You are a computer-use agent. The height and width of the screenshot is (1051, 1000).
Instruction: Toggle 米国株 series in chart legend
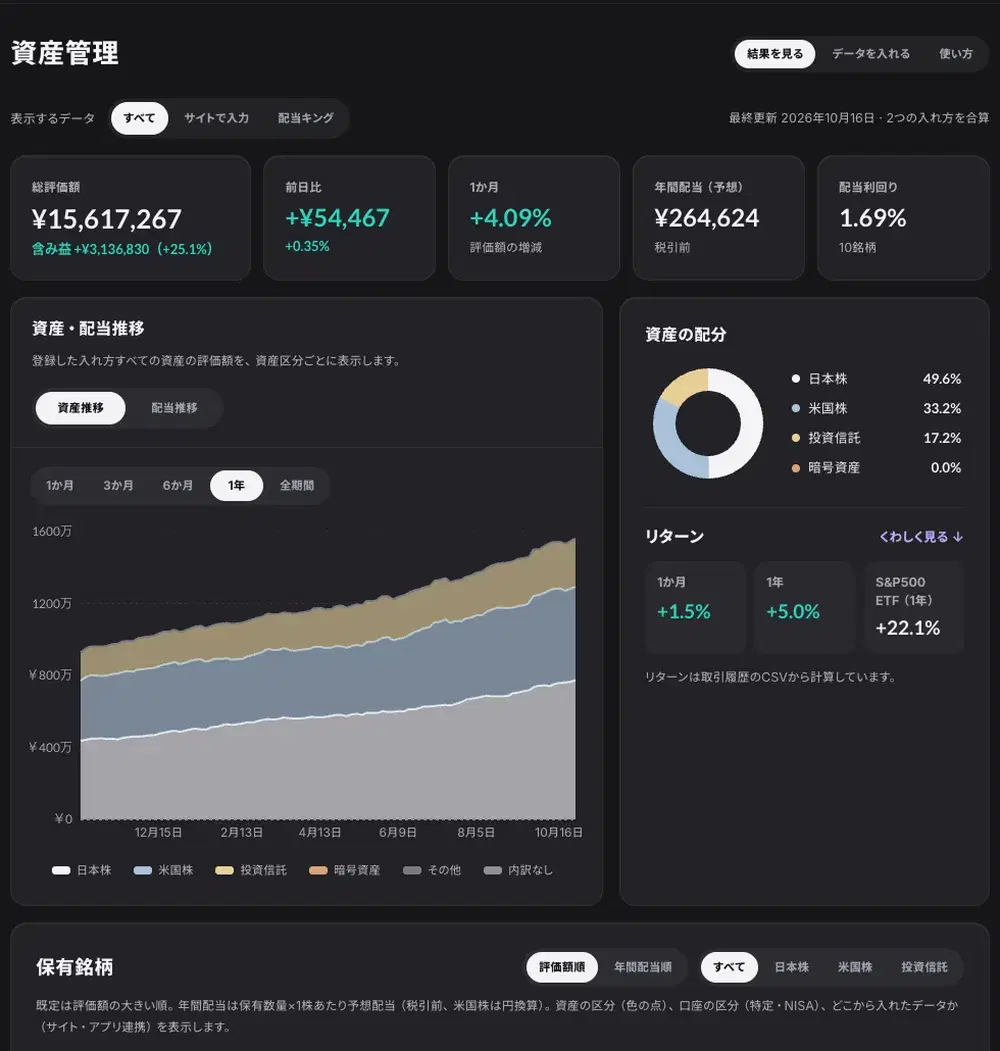tap(164, 870)
